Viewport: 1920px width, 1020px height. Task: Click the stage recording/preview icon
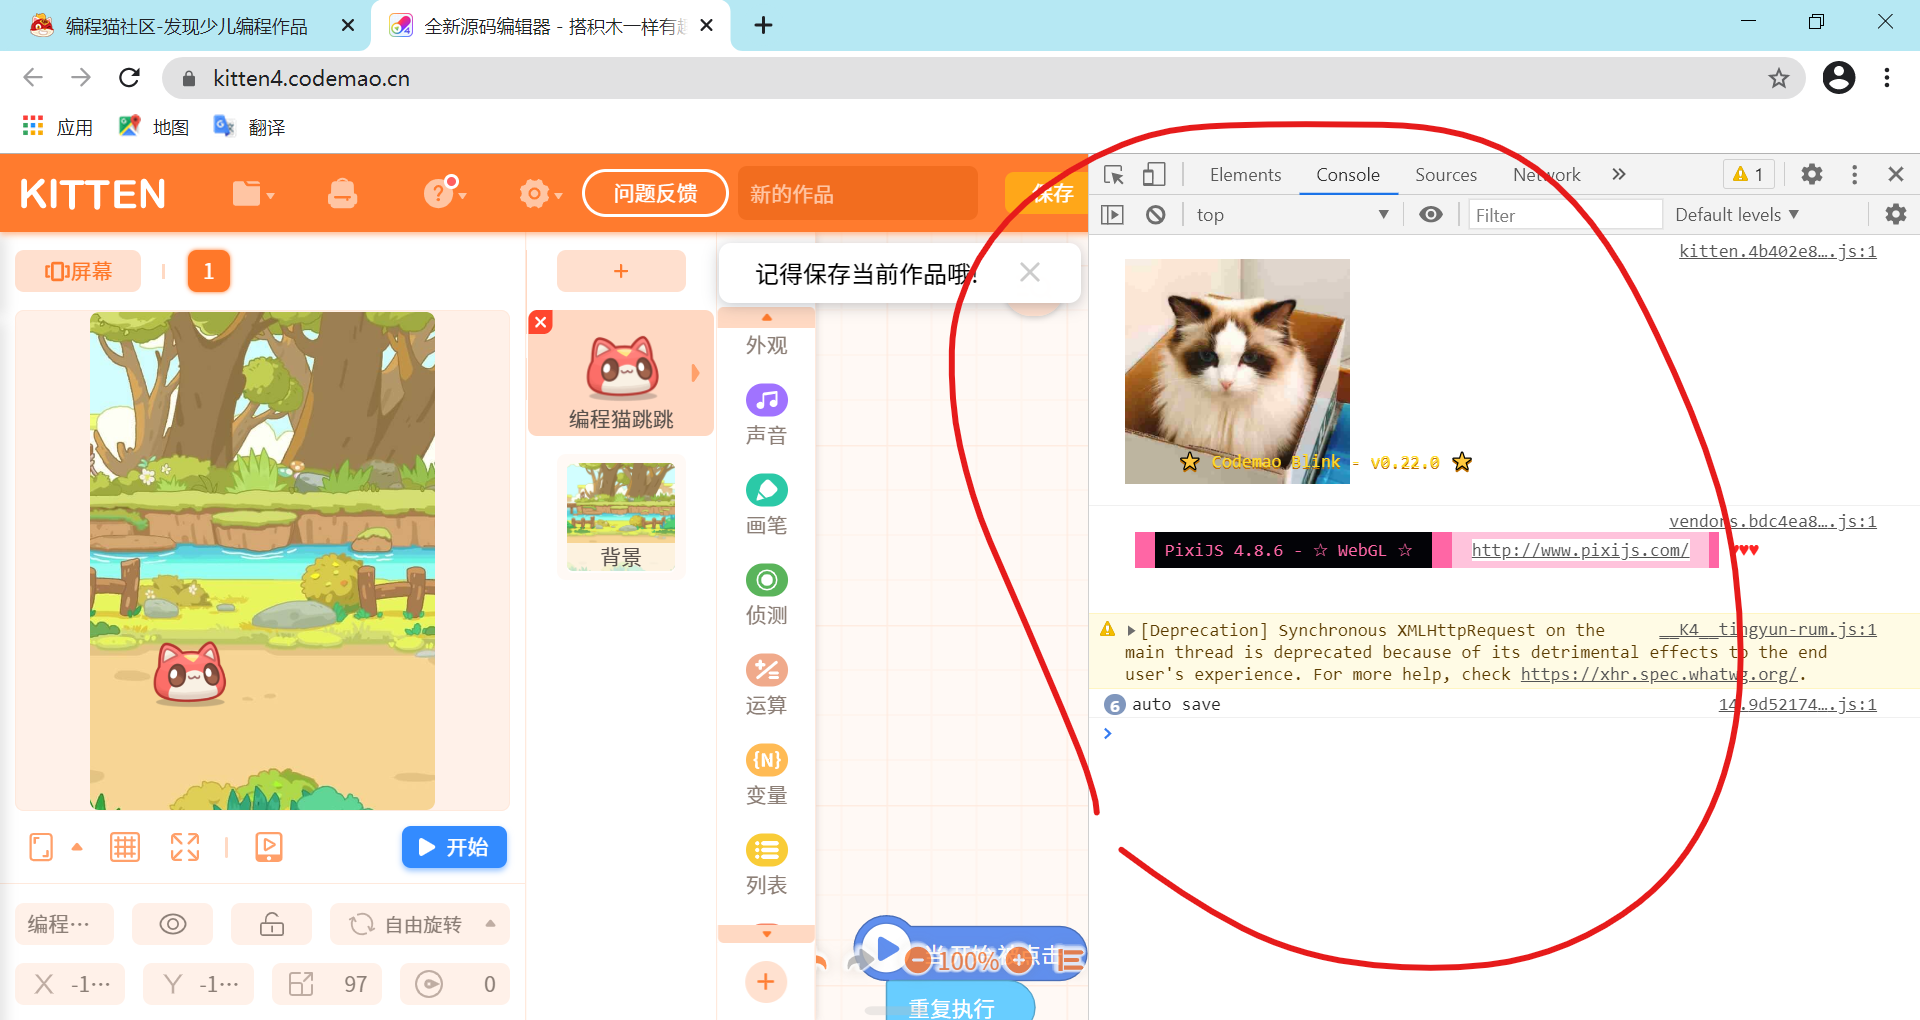(269, 847)
